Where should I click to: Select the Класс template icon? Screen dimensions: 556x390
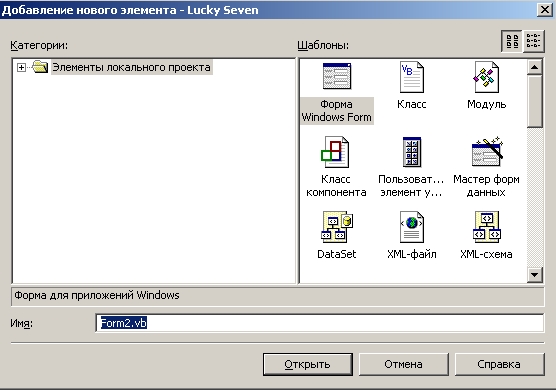click(412, 77)
